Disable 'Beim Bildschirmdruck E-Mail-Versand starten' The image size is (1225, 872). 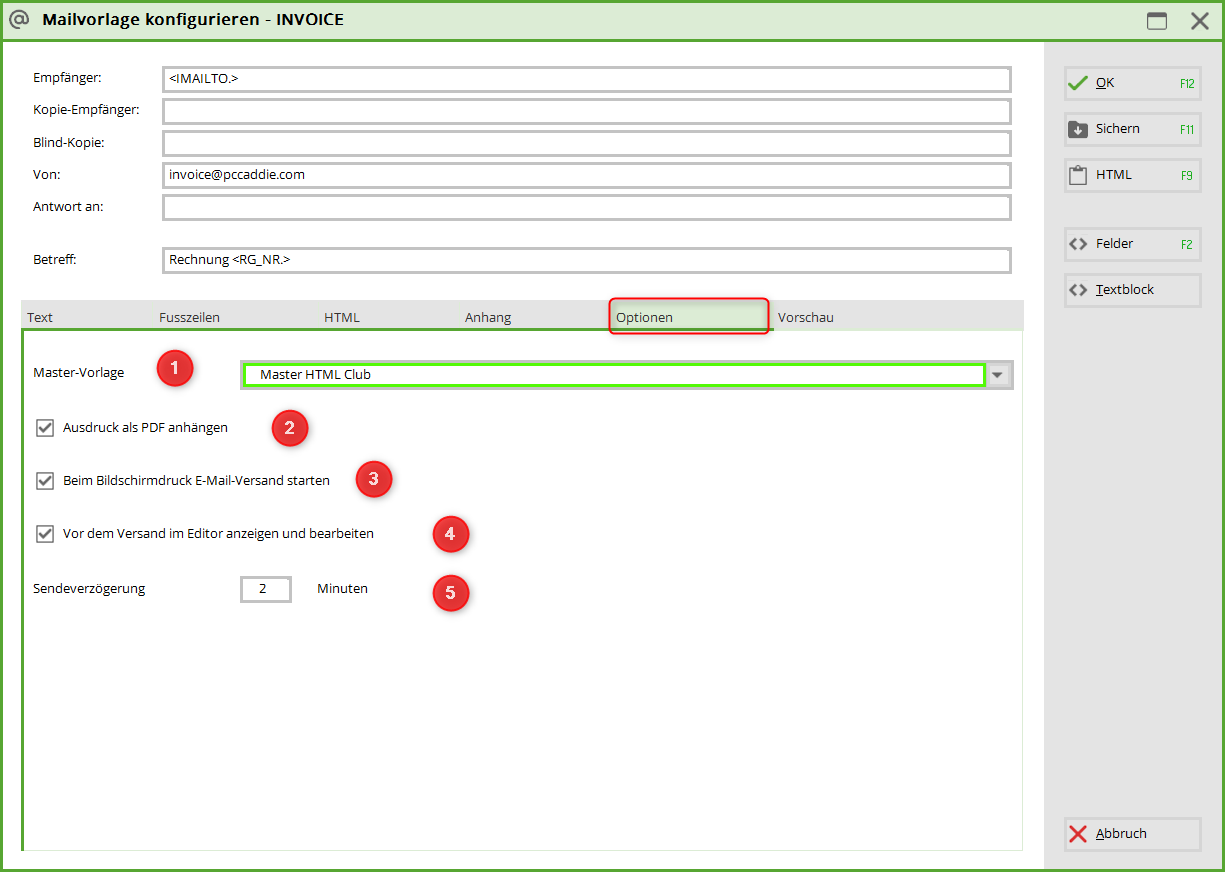coord(45,481)
